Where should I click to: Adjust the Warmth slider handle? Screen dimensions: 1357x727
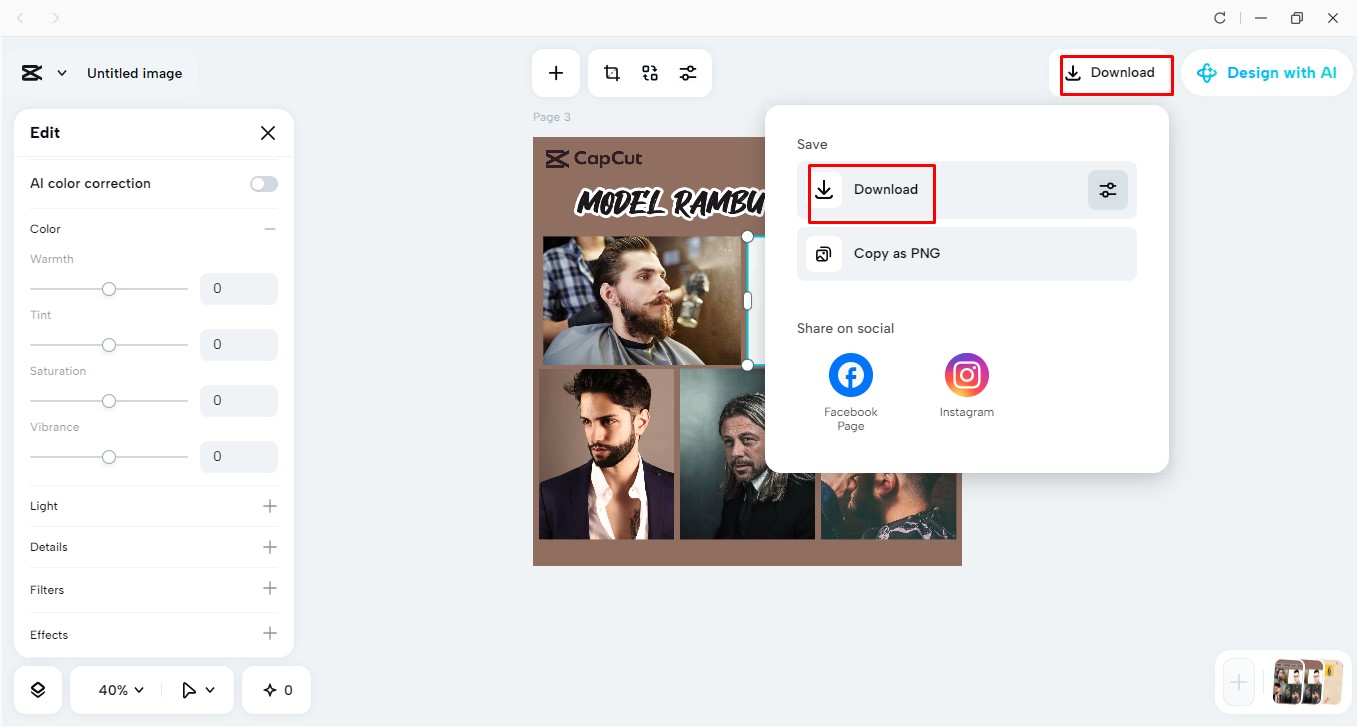click(109, 289)
